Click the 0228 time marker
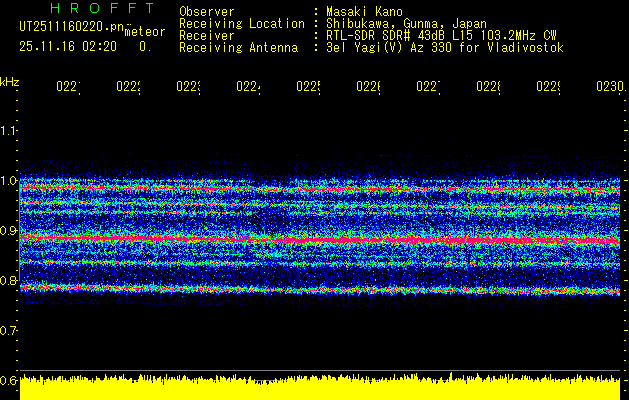The width and height of the screenshot is (629, 400). (489, 87)
